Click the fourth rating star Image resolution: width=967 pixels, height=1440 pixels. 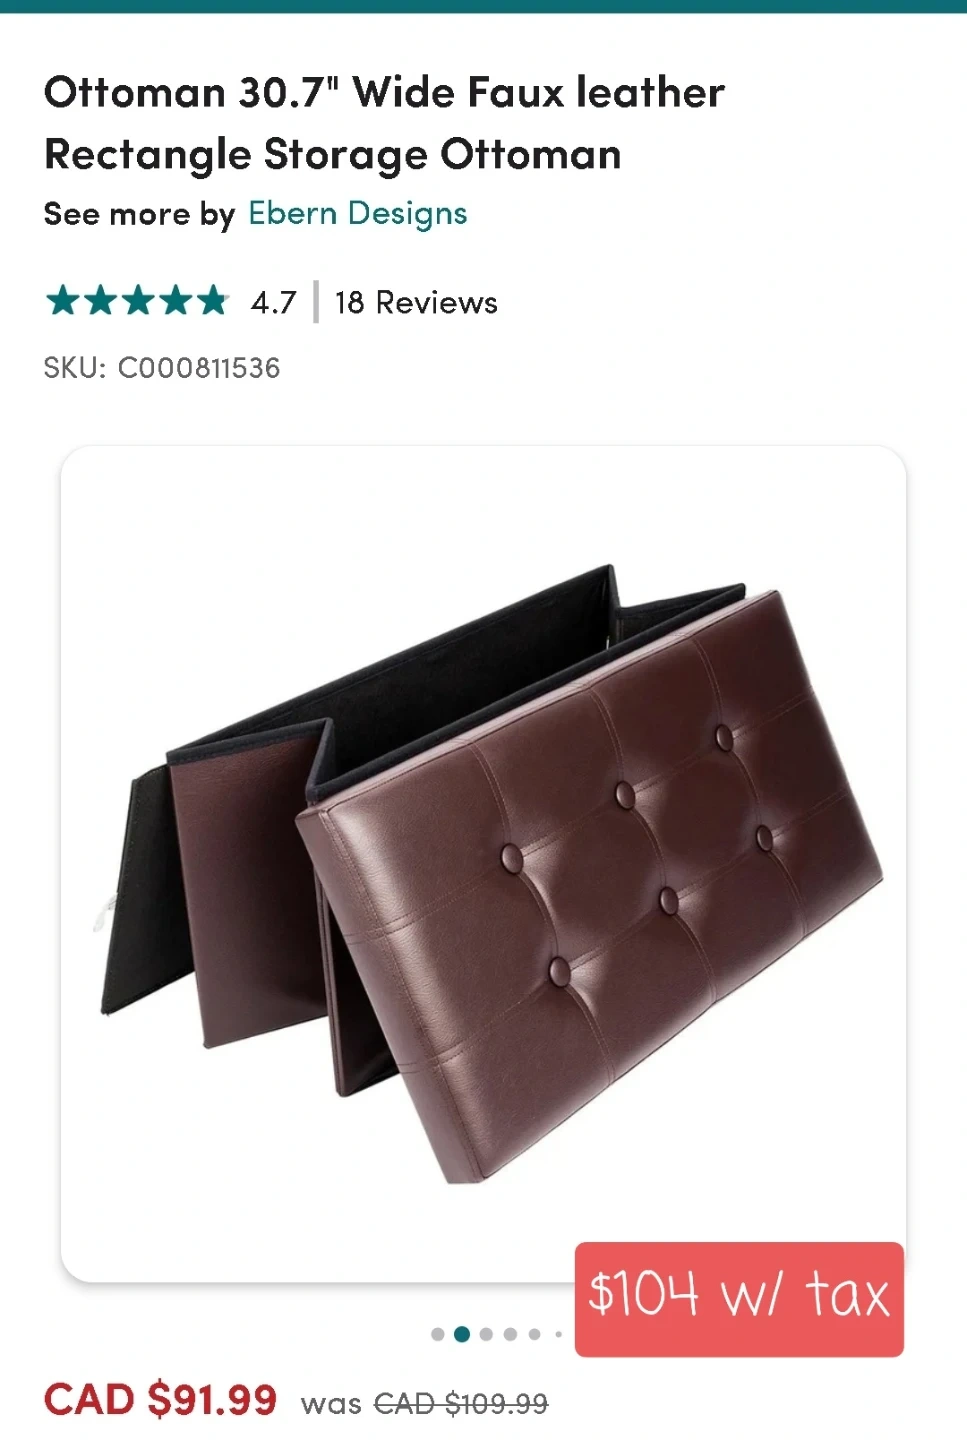175,300
